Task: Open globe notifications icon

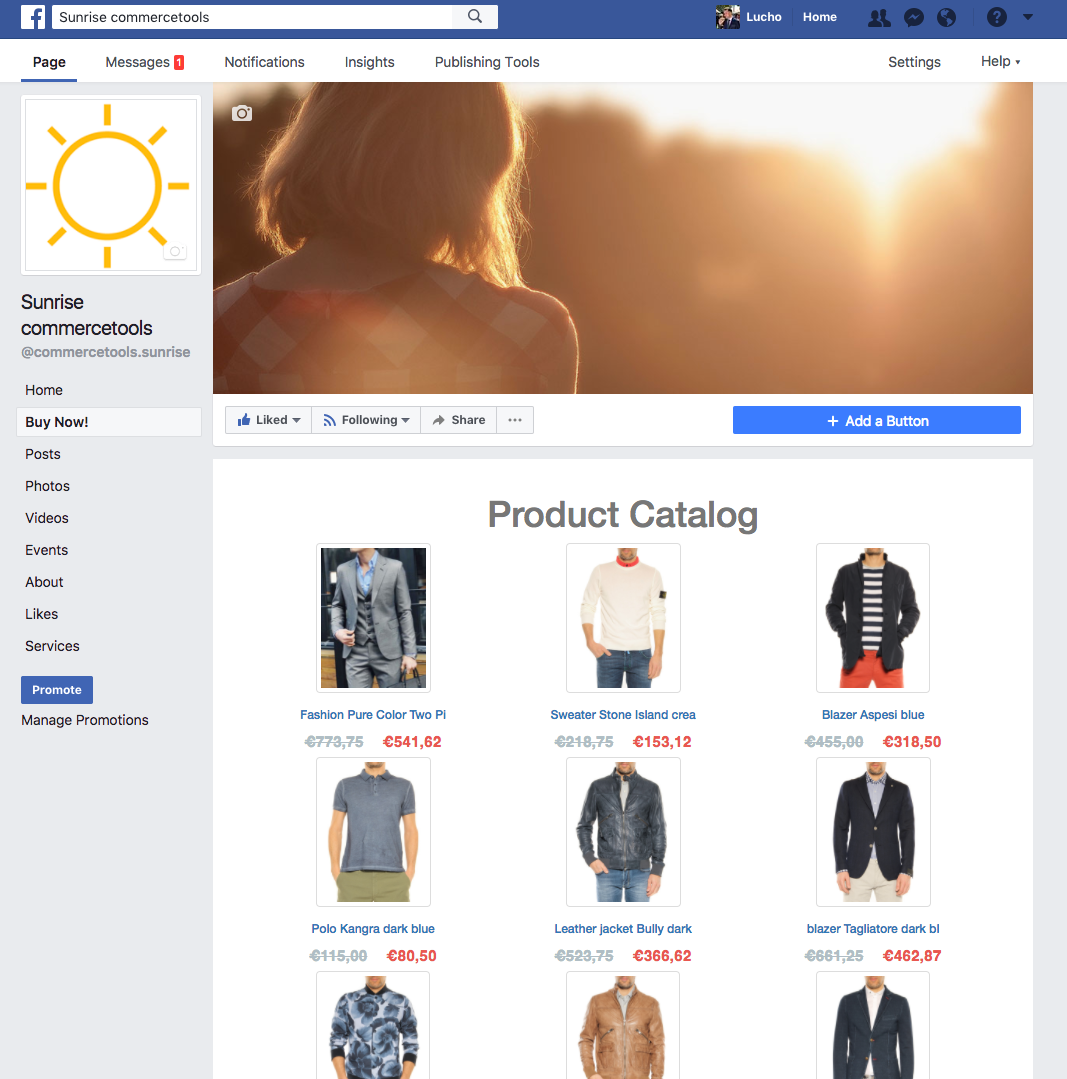Action: [947, 17]
